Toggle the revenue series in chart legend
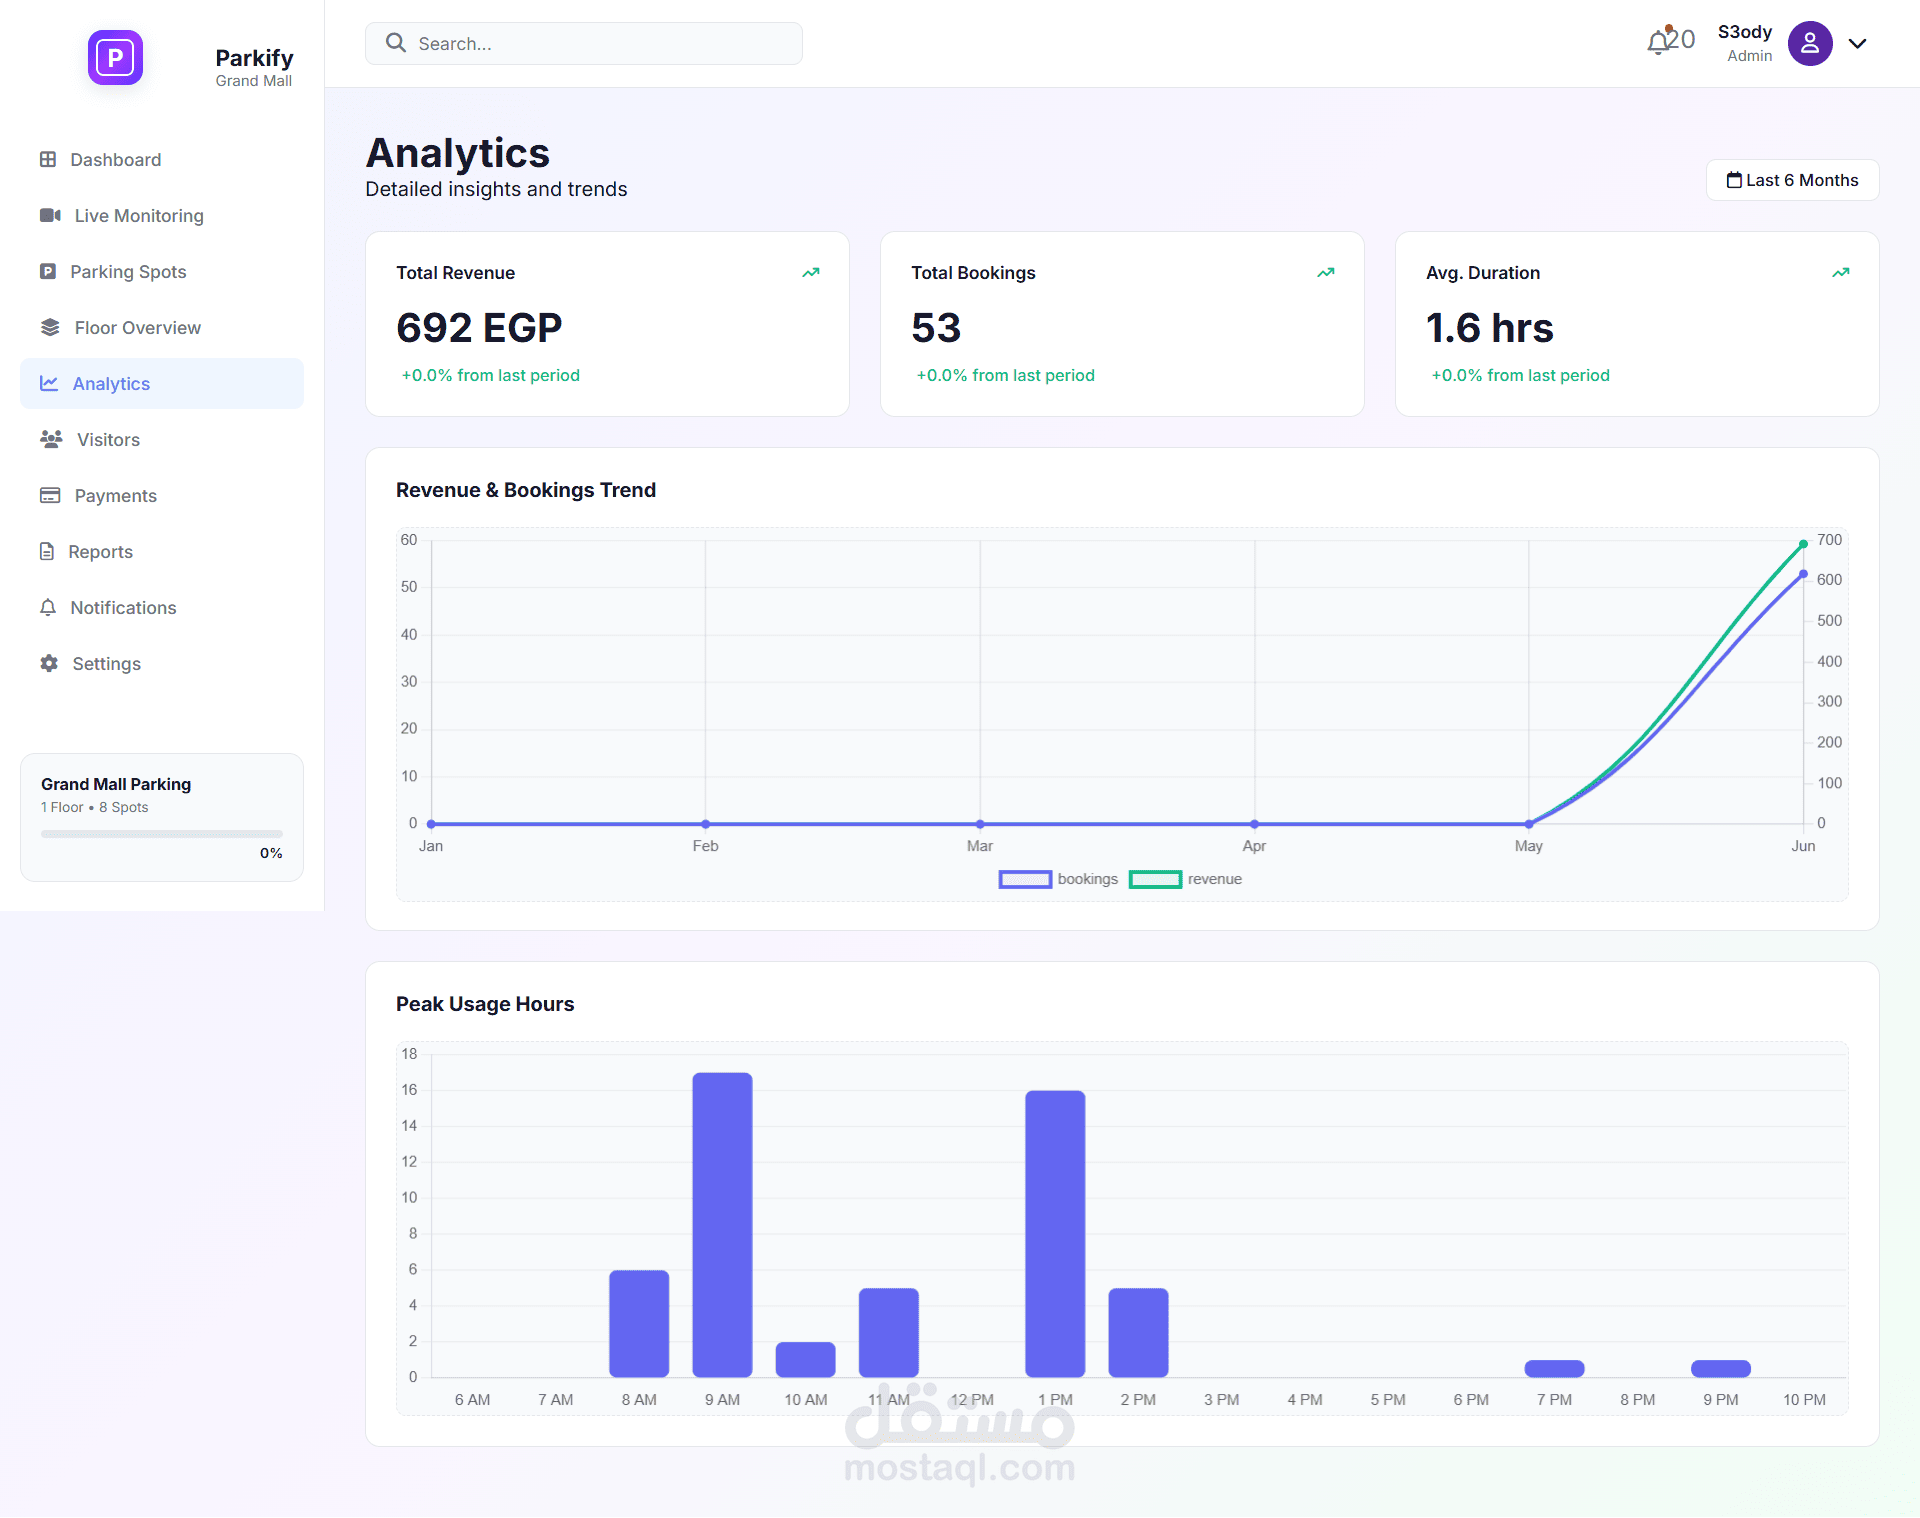Image resolution: width=1920 pixels, height=1518 pixels. (x=1186, y=879)
